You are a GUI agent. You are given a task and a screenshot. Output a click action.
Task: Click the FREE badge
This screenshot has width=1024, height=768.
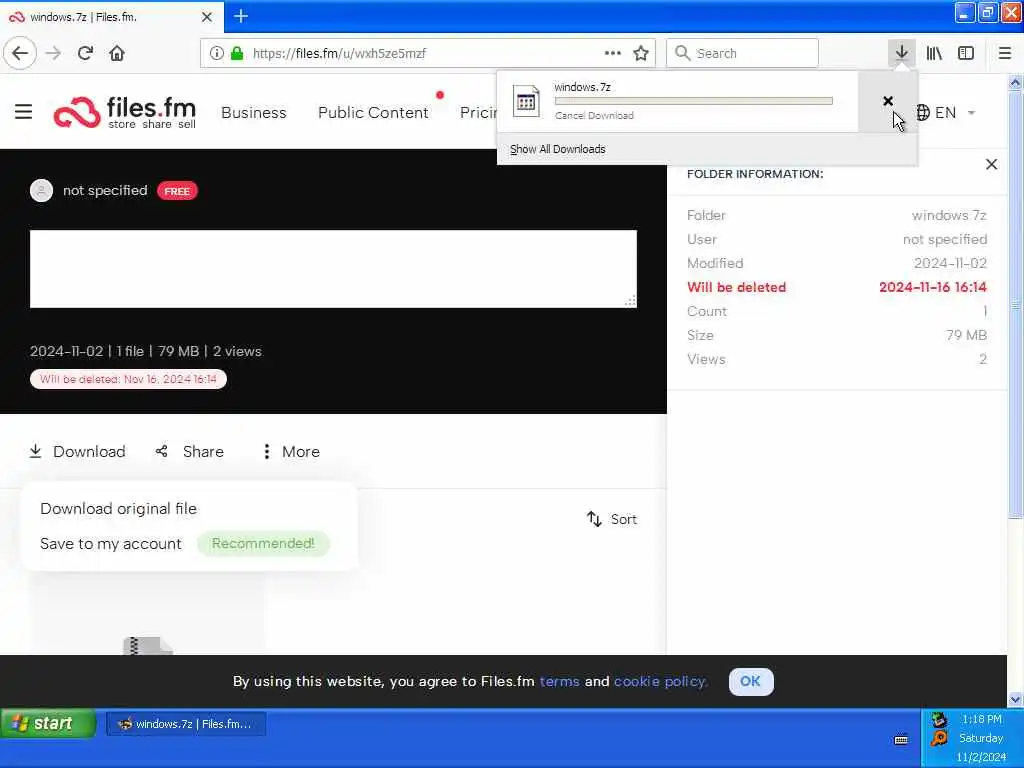pos(177,191)
